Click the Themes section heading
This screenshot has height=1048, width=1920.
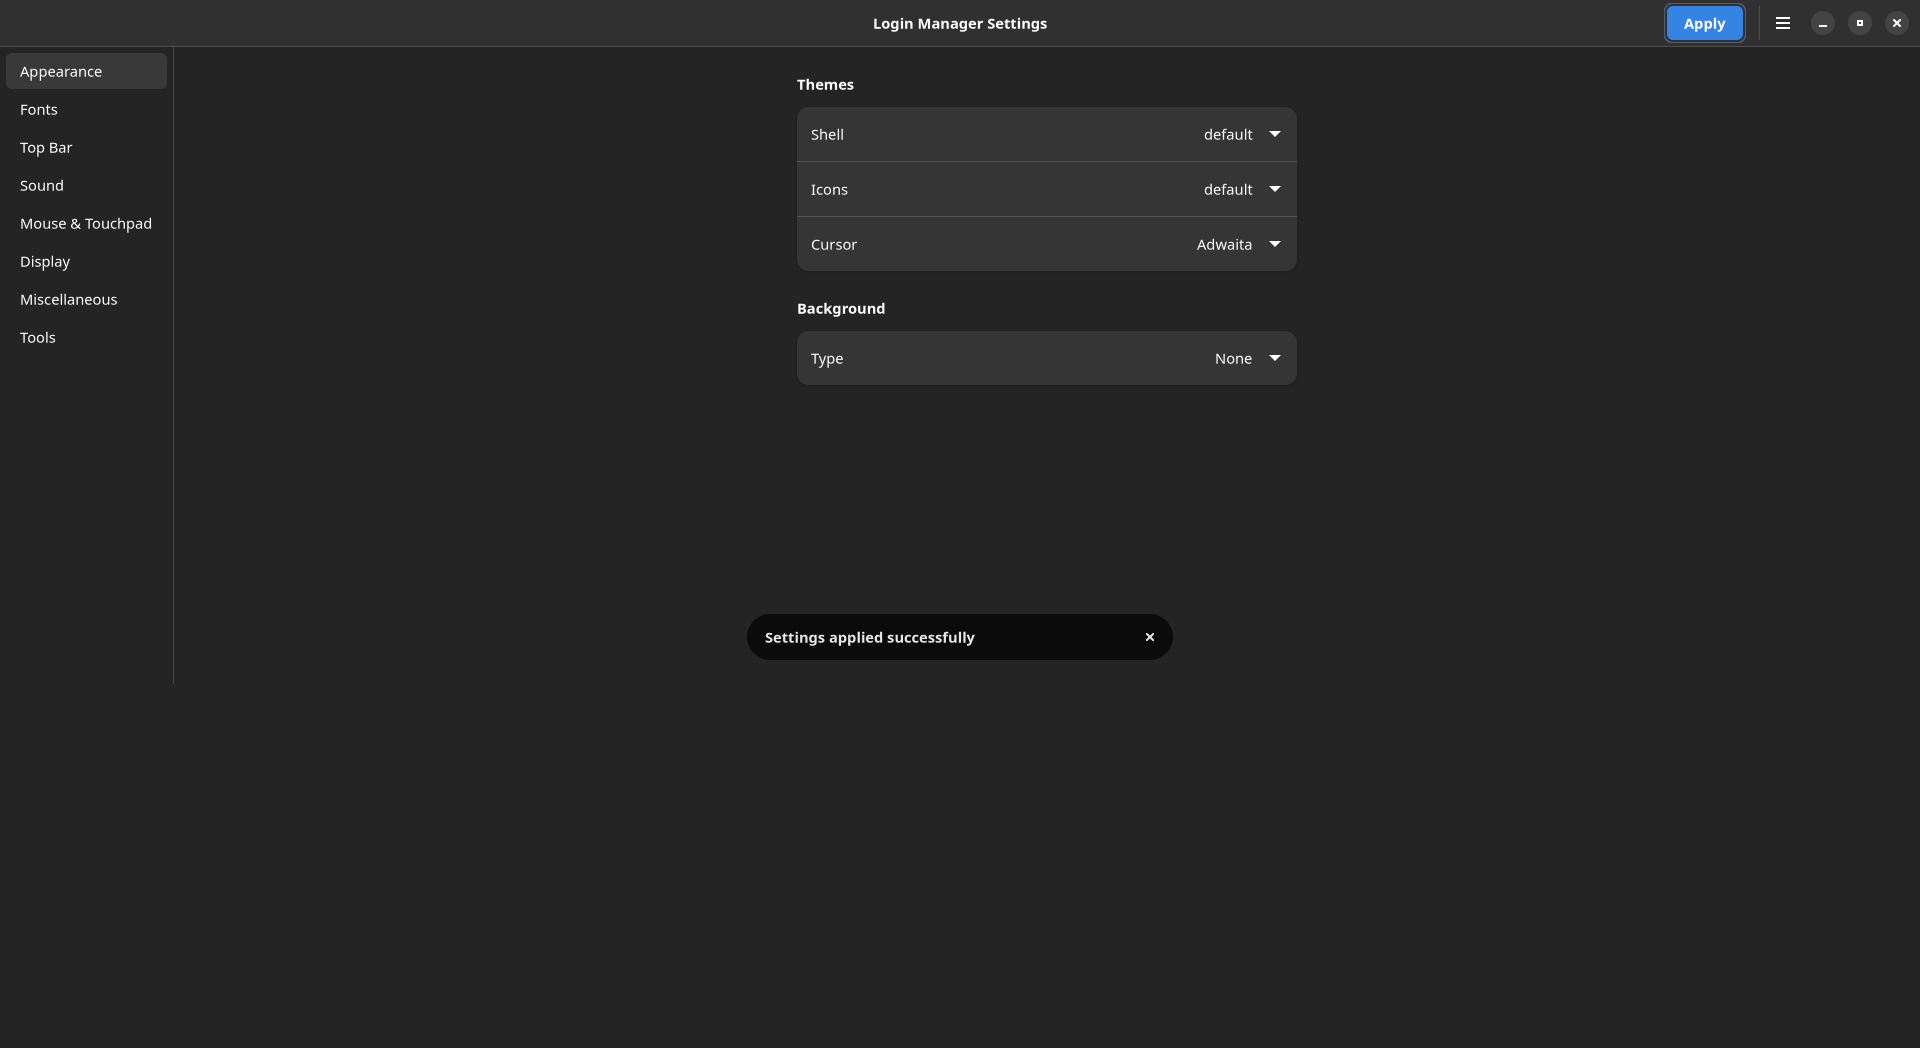pyautogui.click(x=825, y=84)
